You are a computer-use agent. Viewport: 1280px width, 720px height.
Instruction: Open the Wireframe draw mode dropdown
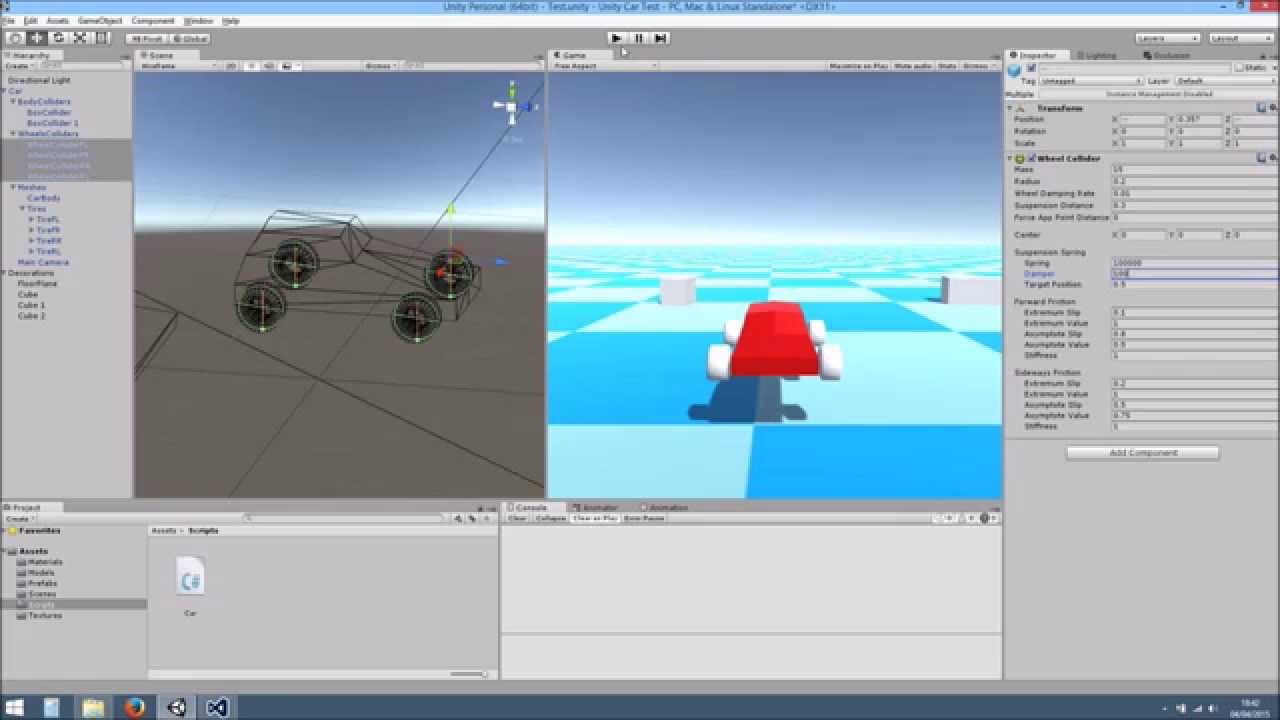[179, 66]
